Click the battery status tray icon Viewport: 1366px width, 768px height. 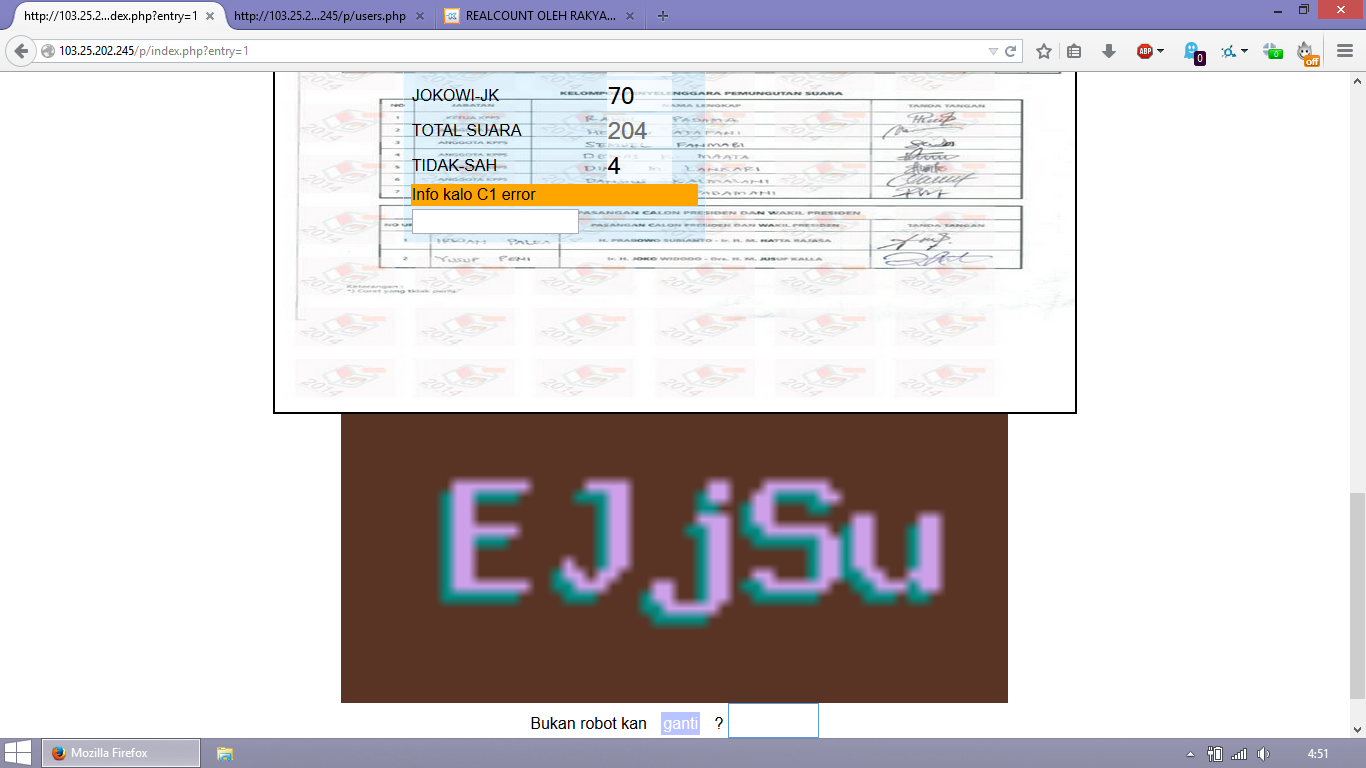(1216, 753)
